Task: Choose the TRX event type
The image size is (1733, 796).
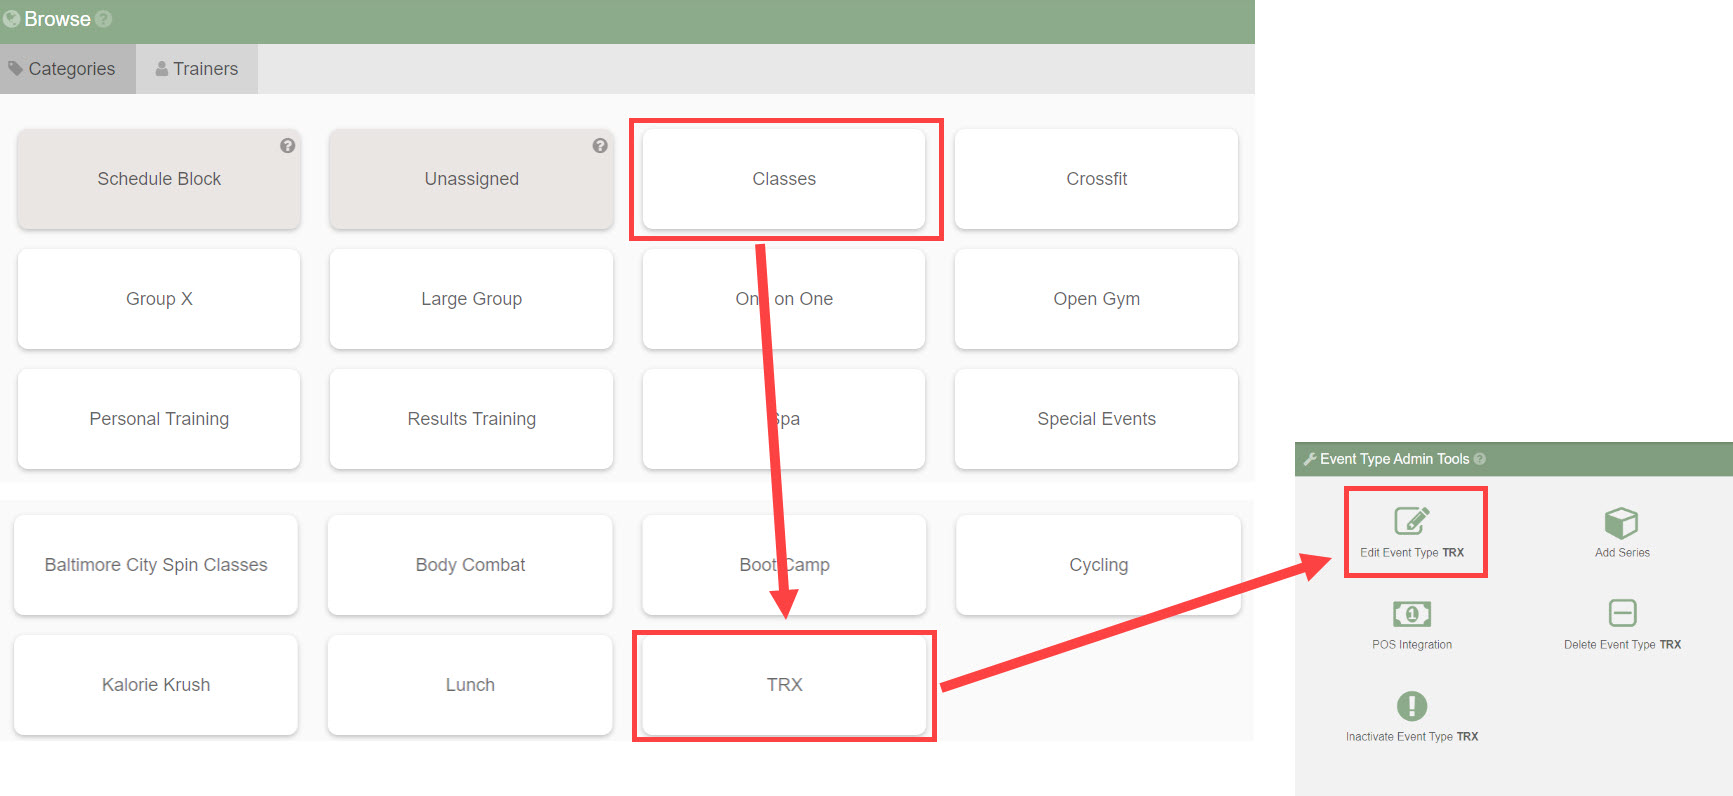Action: point(784,685)
